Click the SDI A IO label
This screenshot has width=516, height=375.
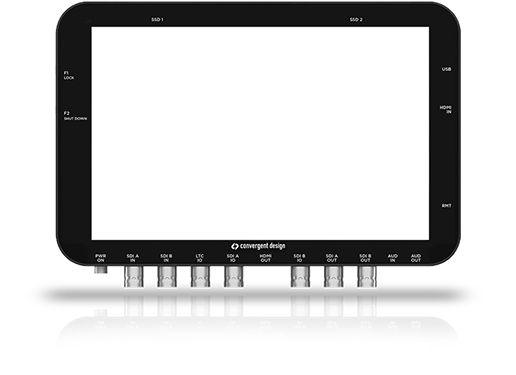(233, 258)
